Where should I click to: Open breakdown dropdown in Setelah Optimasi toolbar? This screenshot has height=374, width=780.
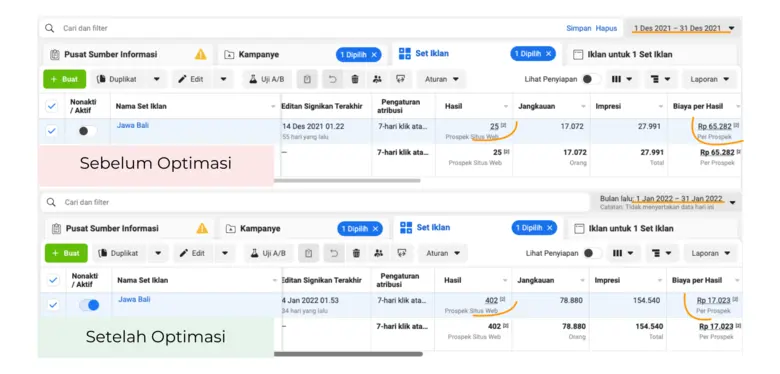point(661,253)
